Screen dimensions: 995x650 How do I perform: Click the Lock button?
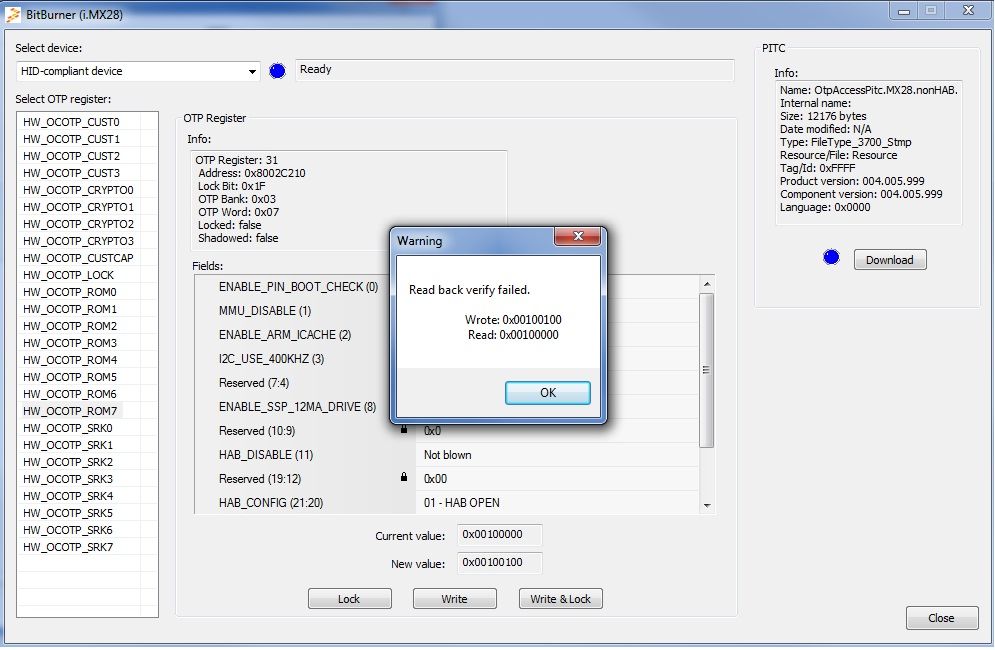(x=350, y=599)
